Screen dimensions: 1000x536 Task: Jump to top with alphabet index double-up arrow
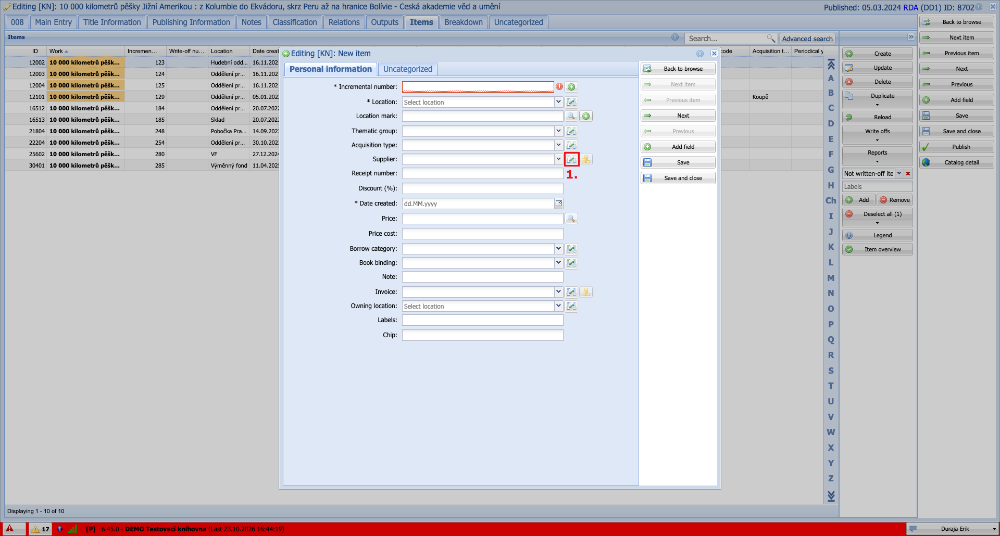pyautogui.click(x=830, y=64)
